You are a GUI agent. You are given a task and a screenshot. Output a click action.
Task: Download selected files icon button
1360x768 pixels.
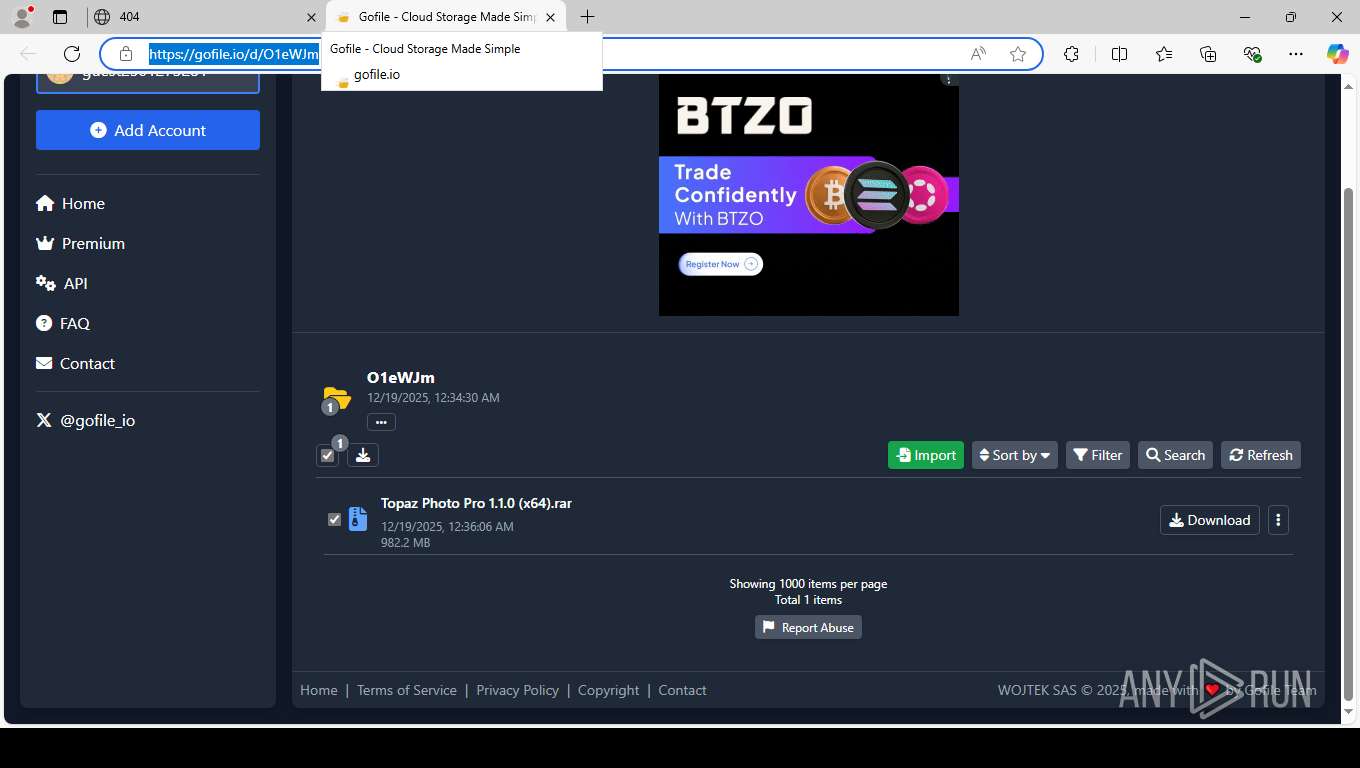click(x=363, y=455)
